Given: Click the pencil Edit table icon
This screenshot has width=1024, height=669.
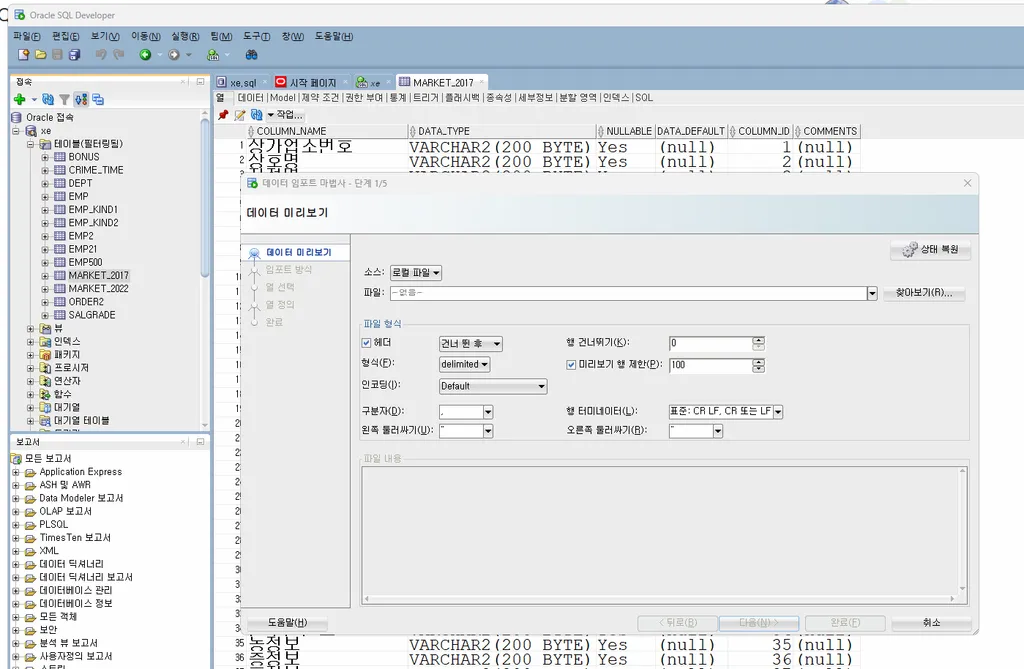Looking at the screenshot, I should click(x=240, y=115).
